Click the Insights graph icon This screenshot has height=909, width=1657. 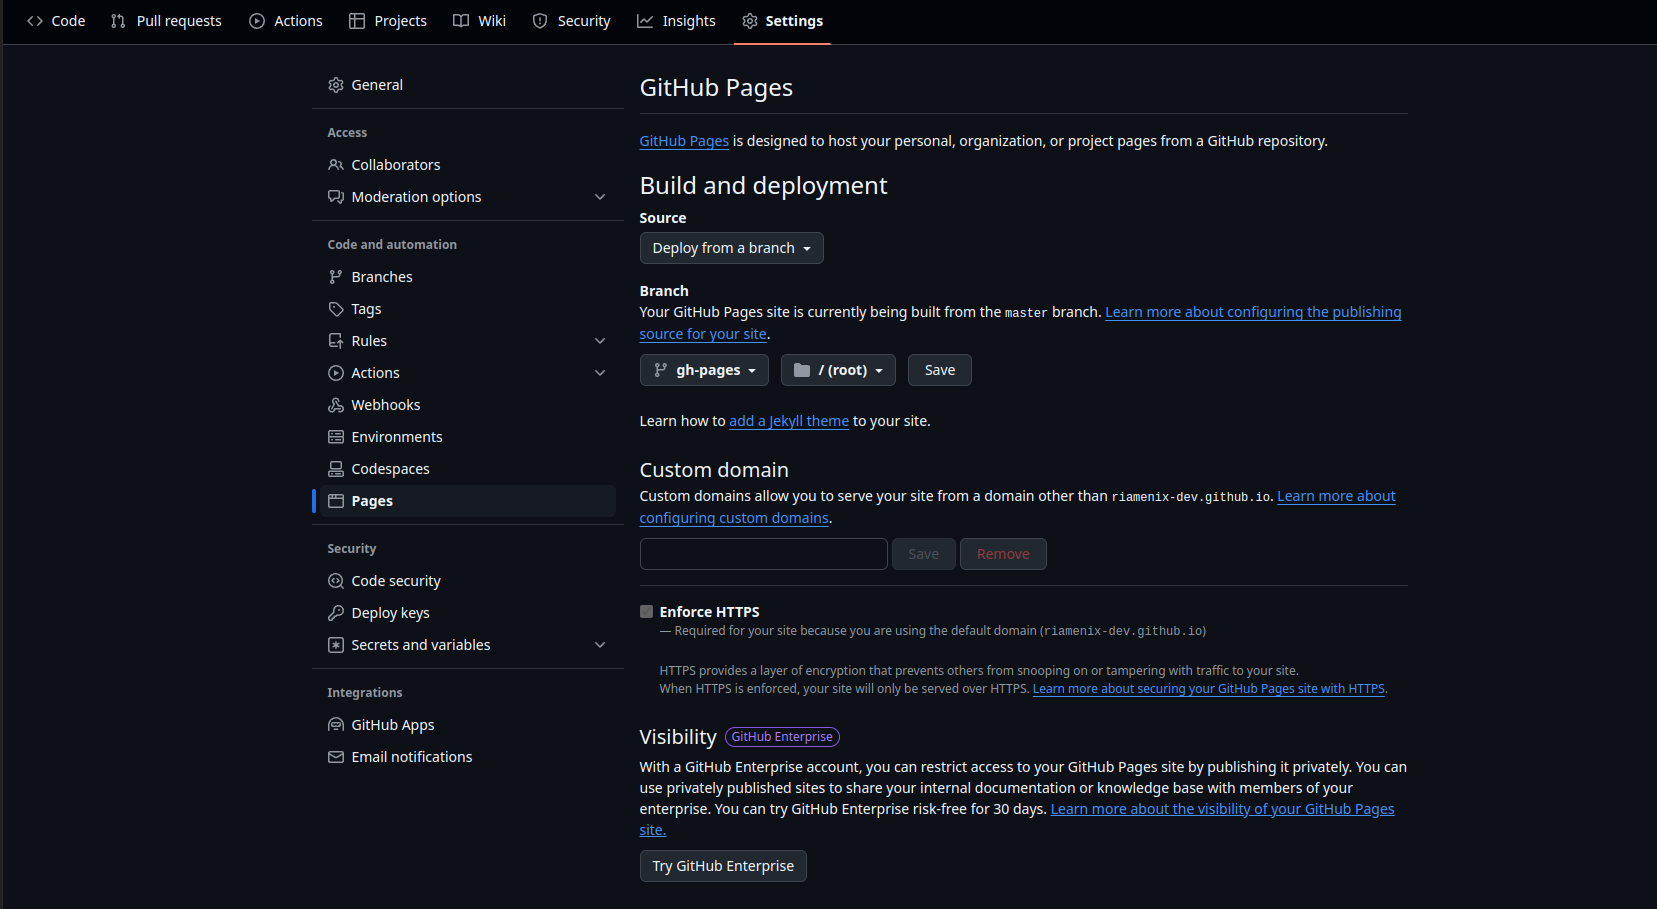coord(645,21)
